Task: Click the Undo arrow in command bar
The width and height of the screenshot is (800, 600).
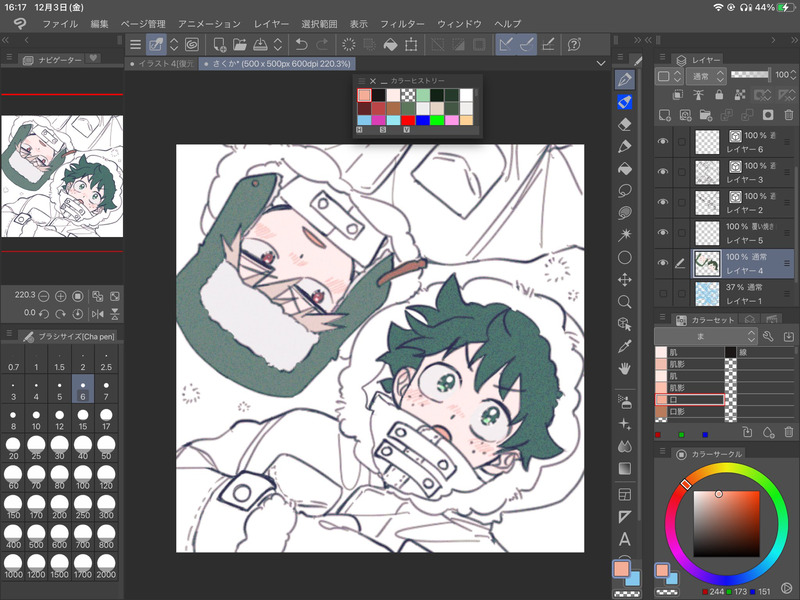Action: [301, 45]
